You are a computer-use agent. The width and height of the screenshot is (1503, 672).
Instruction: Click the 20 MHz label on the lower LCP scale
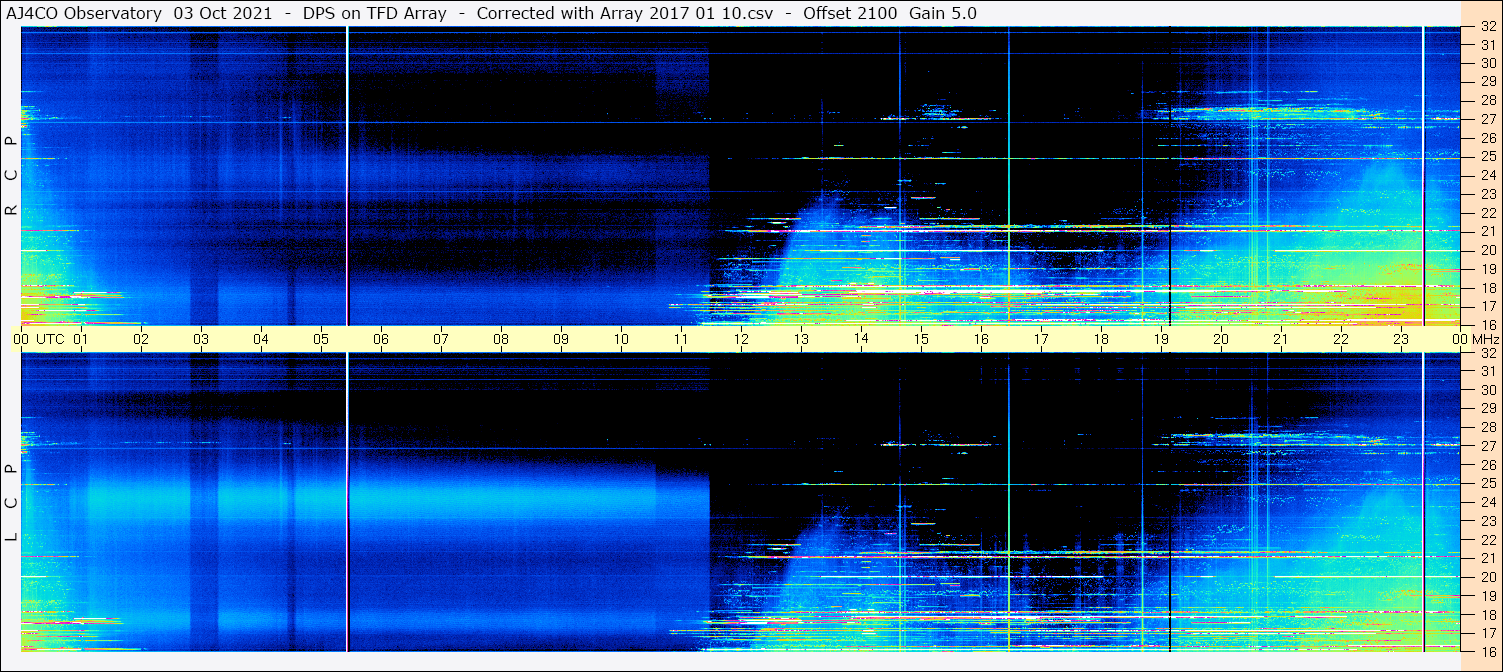(x=1487, y=577)
